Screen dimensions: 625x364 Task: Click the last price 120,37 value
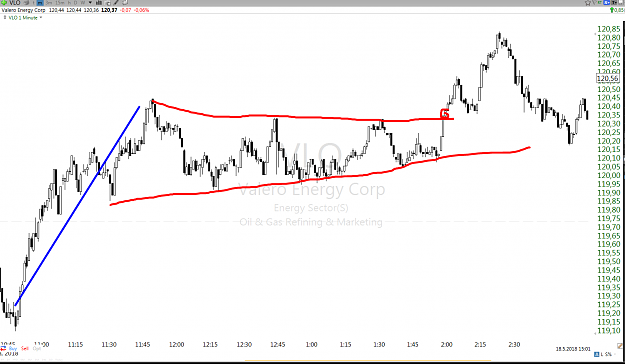[x=109, y=10]
